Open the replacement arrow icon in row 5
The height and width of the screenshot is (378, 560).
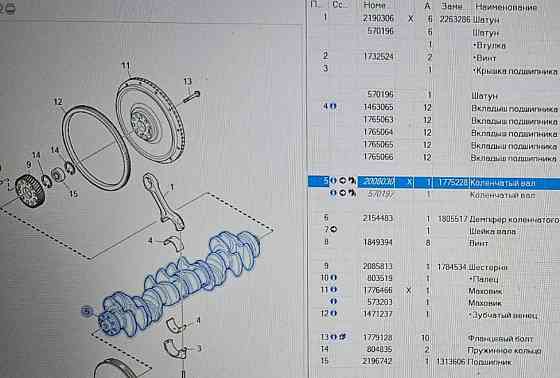pyautogui.click(x=342, y=181)
